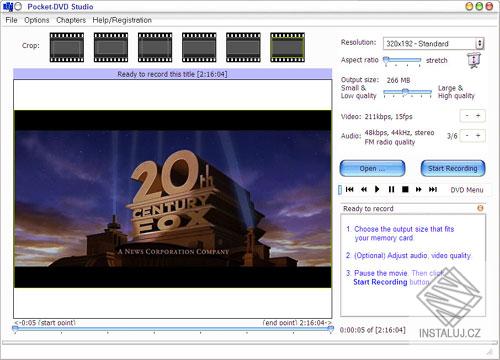Adjust the Aspect ratio slider
500x360 pixels.
(x=403, y=60)
